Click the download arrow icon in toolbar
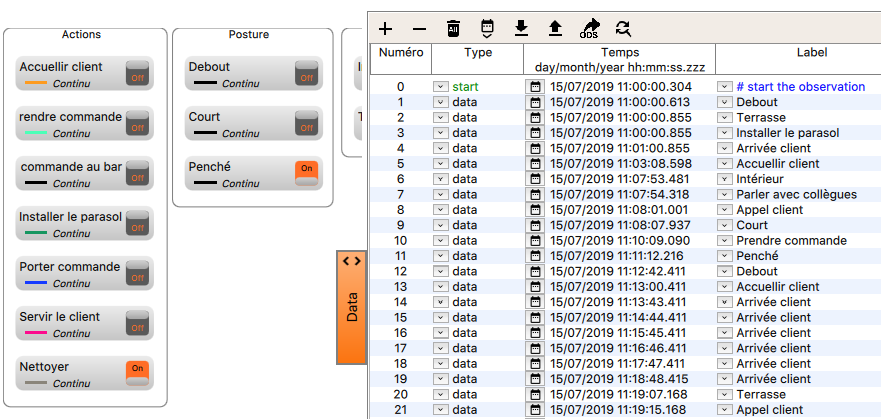Screen dimensions: 881x419 [521, 28]
